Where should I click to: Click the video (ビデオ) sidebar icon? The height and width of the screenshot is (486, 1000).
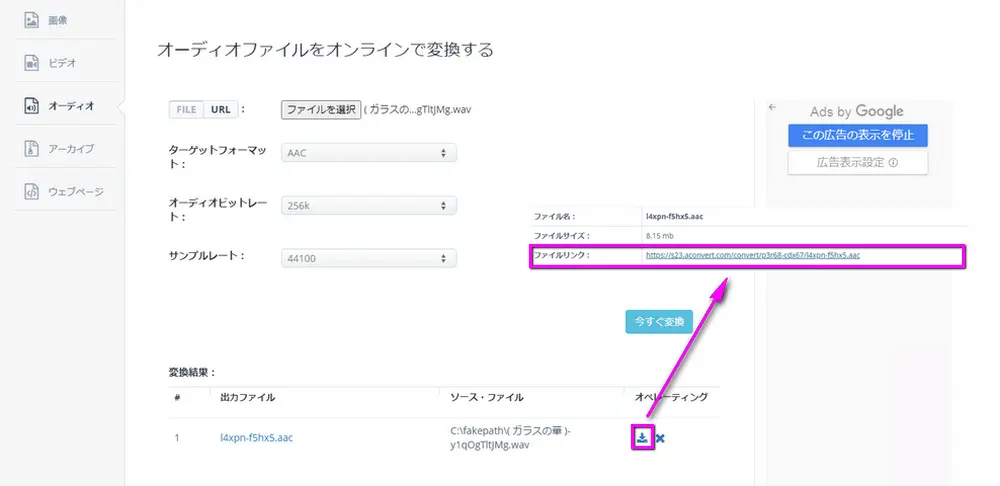tap(31, 62)
